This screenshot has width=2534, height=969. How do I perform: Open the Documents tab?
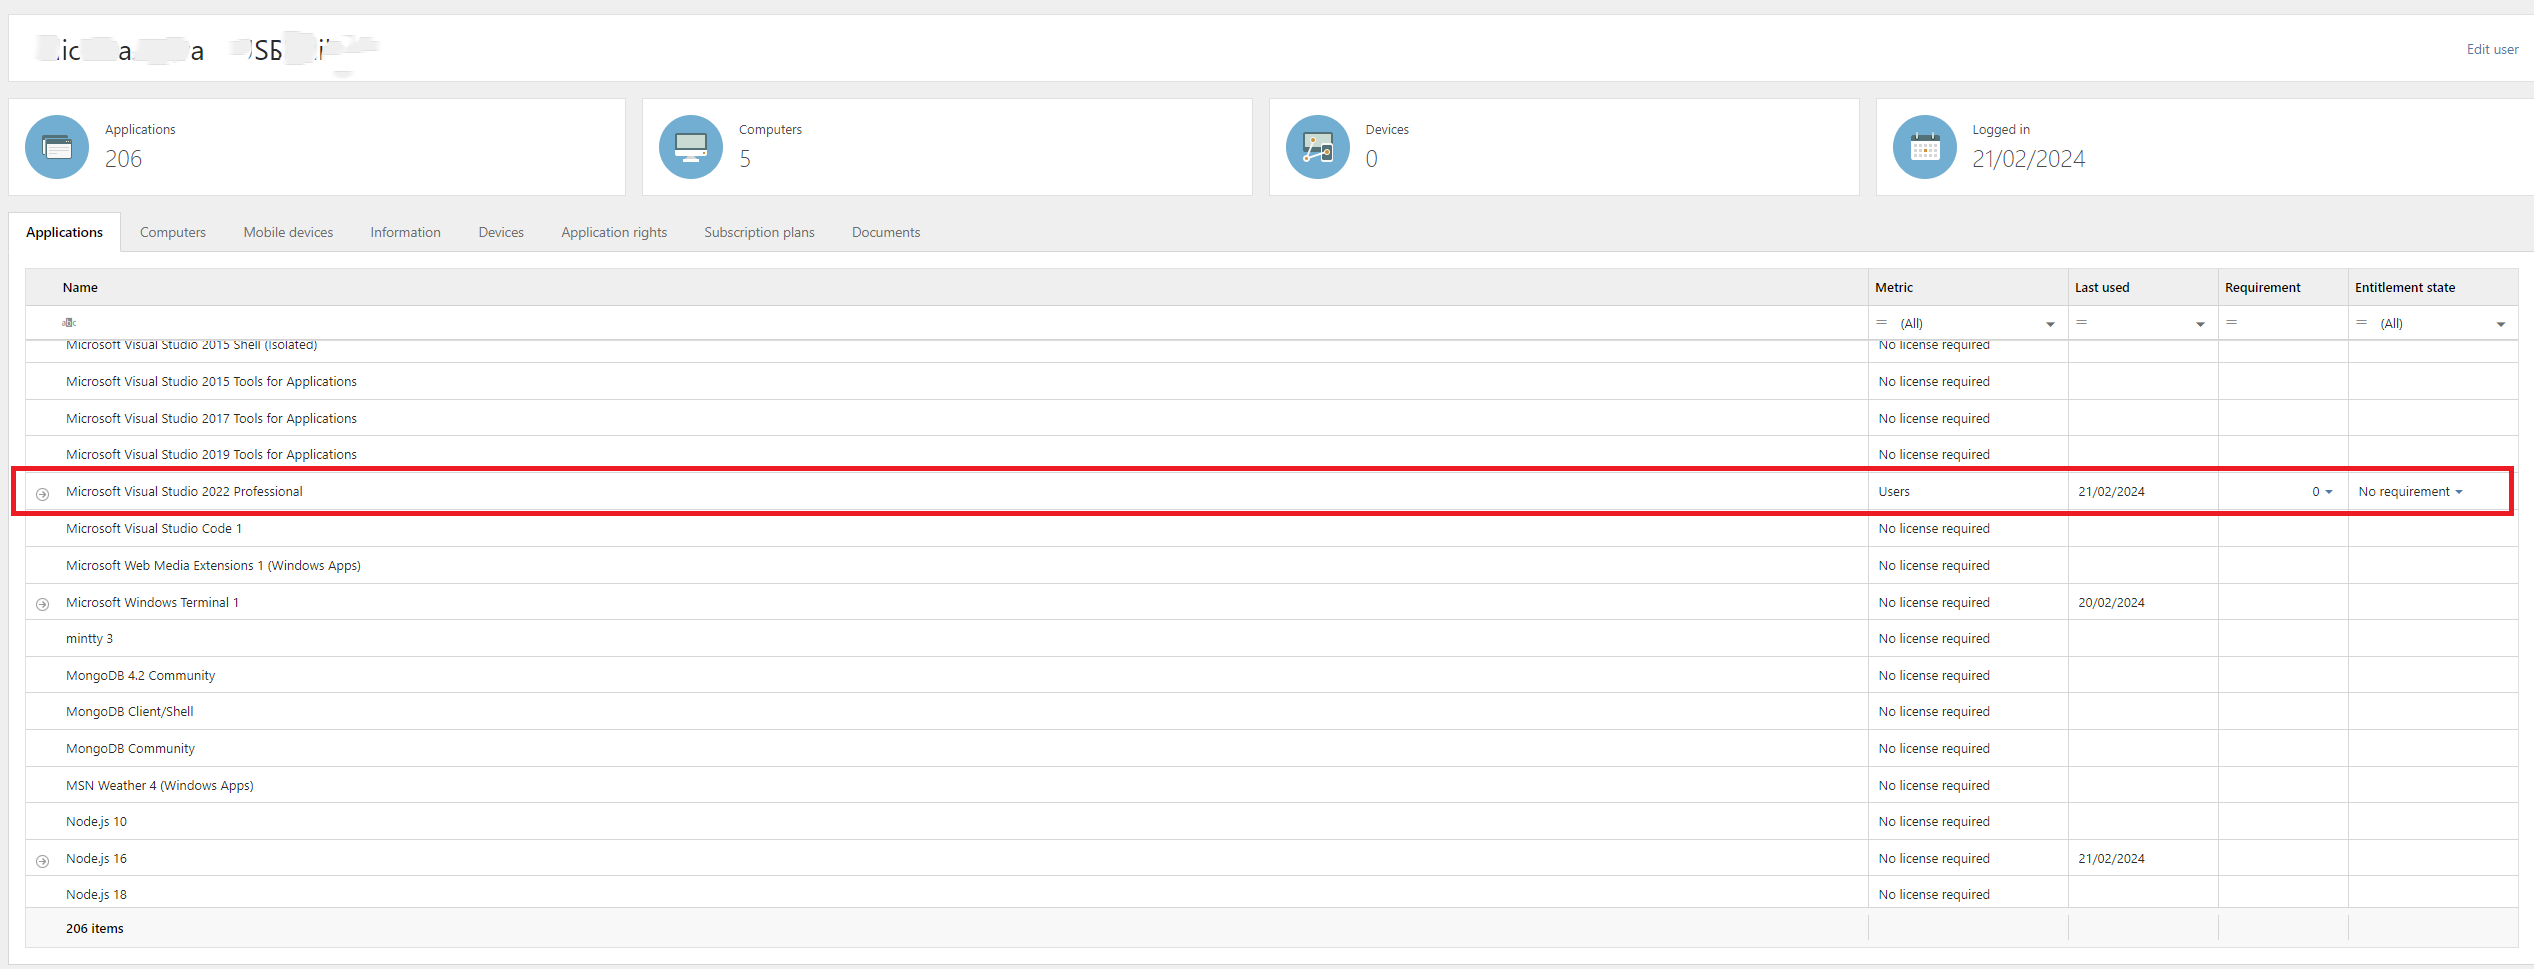click(886, 232)
